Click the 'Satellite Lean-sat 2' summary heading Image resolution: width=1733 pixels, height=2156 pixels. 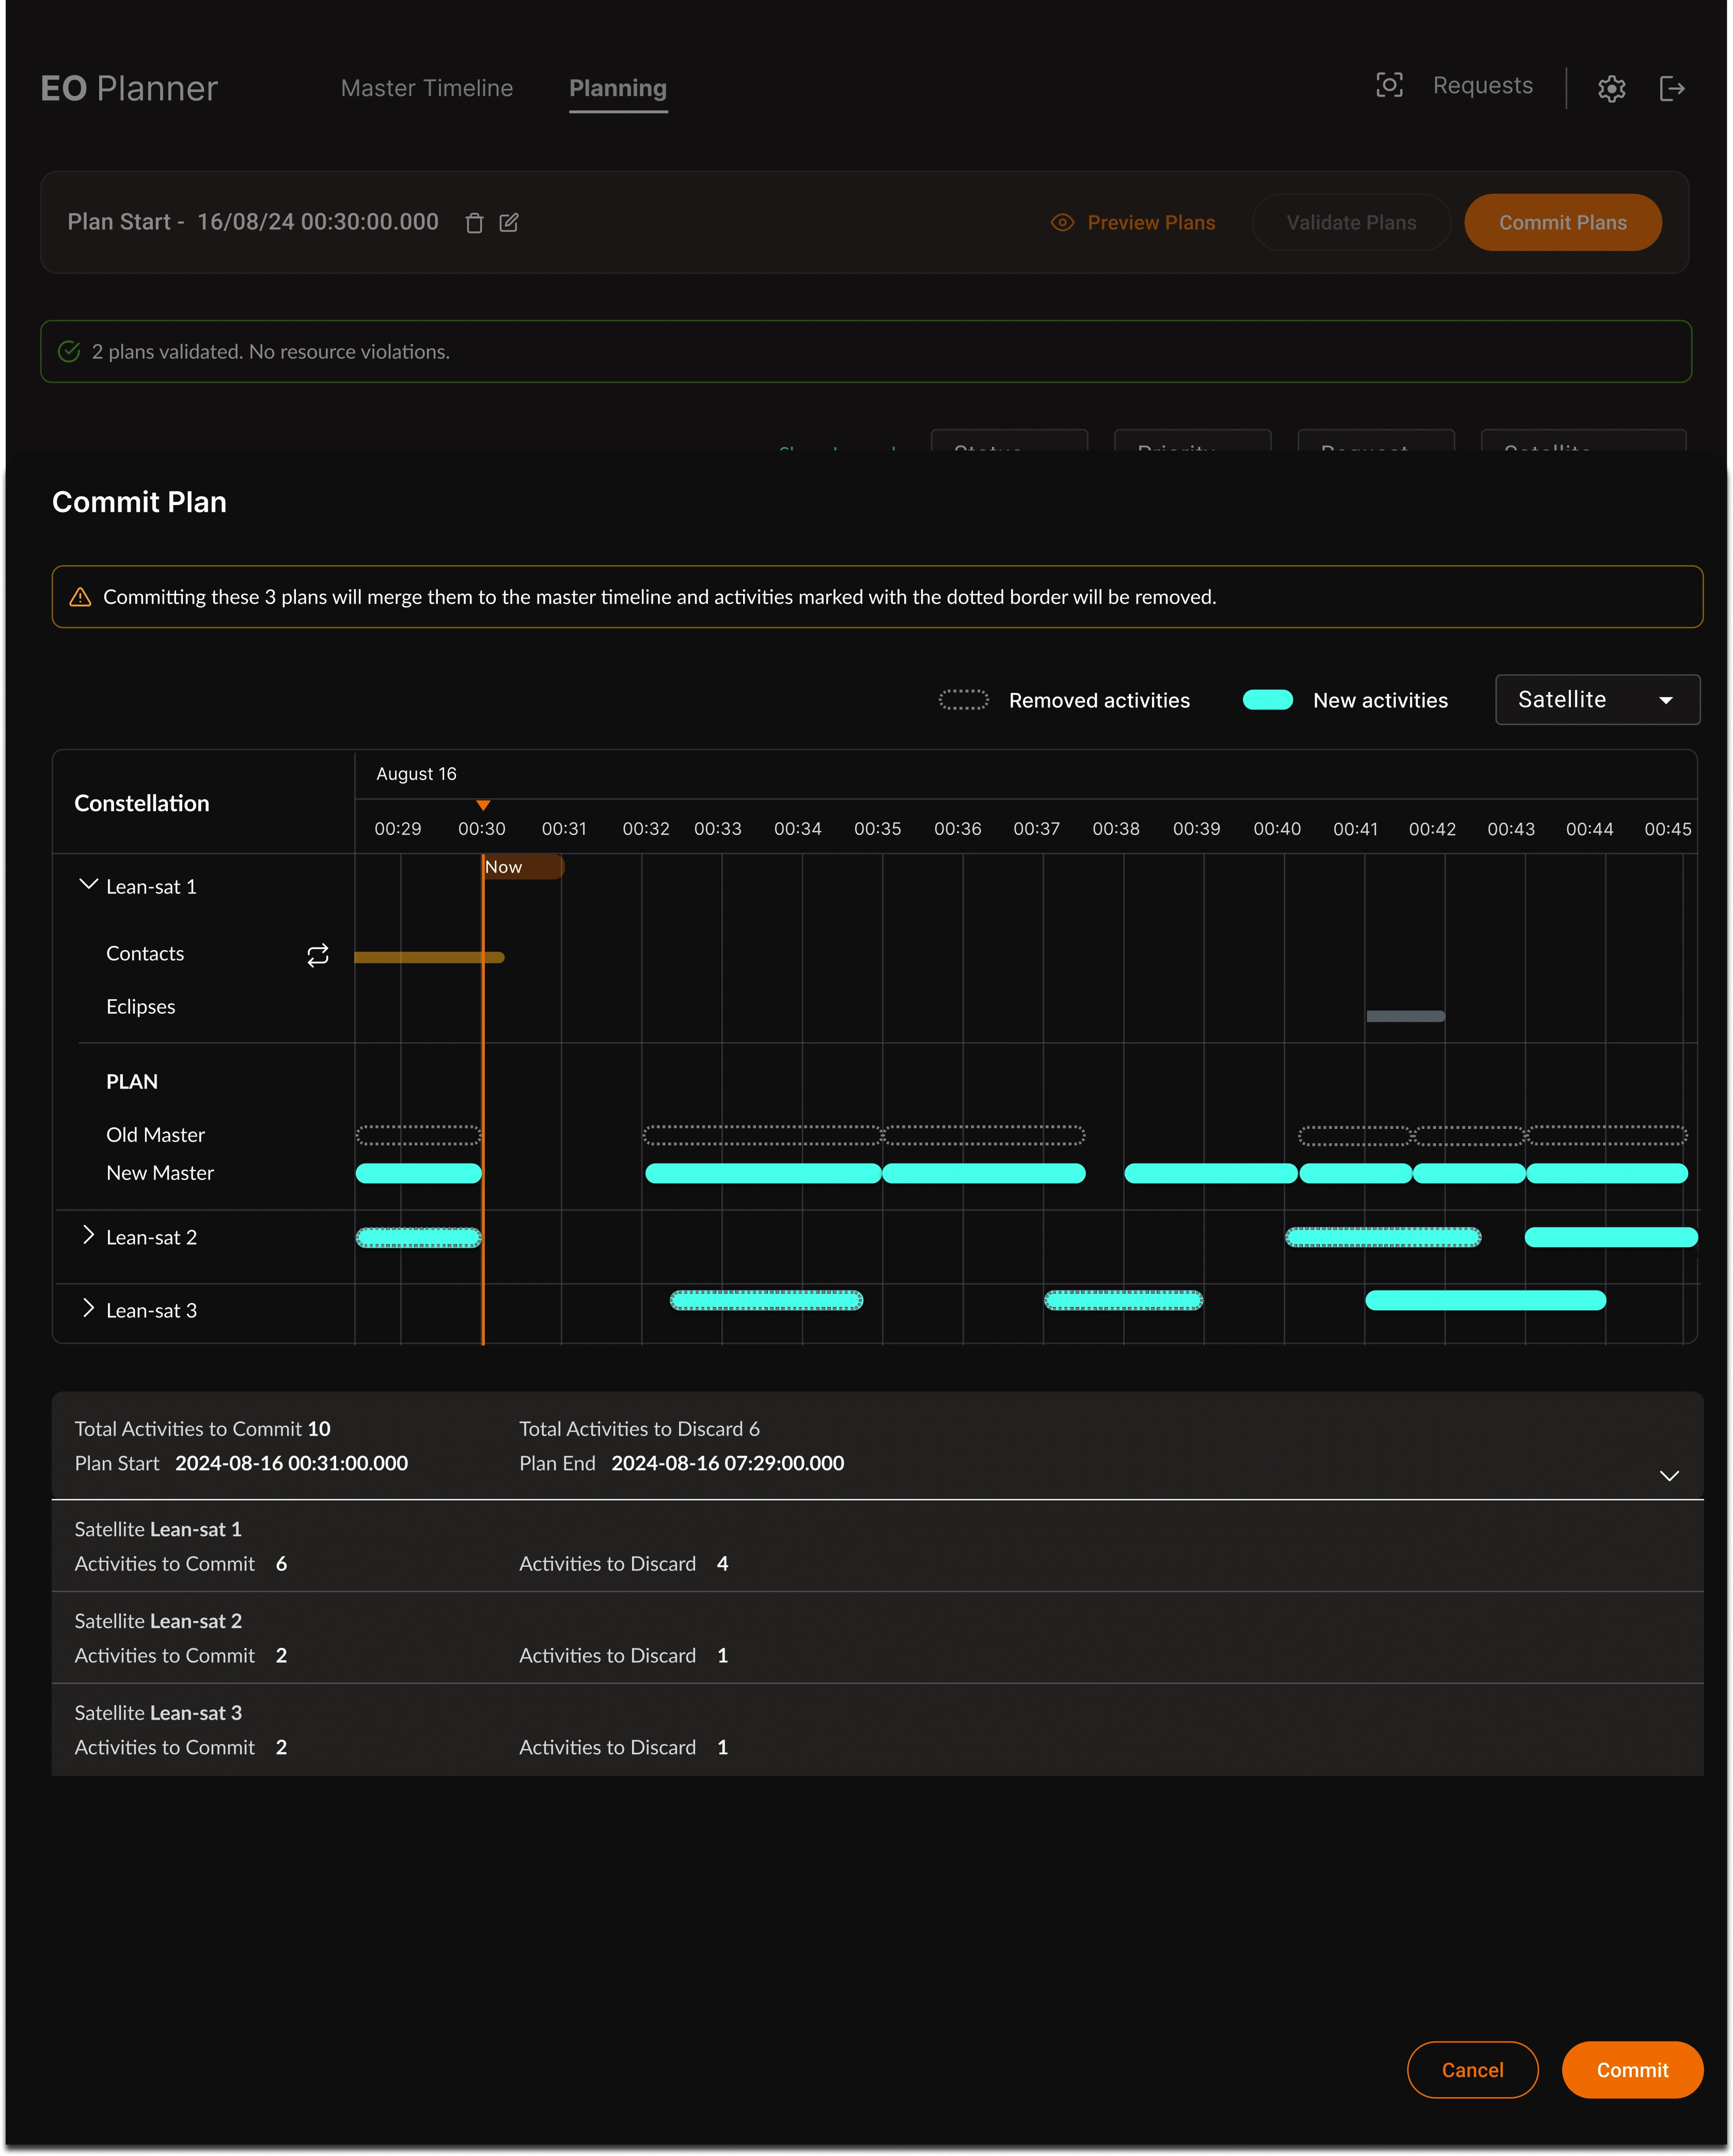[x=158, y=1621]
